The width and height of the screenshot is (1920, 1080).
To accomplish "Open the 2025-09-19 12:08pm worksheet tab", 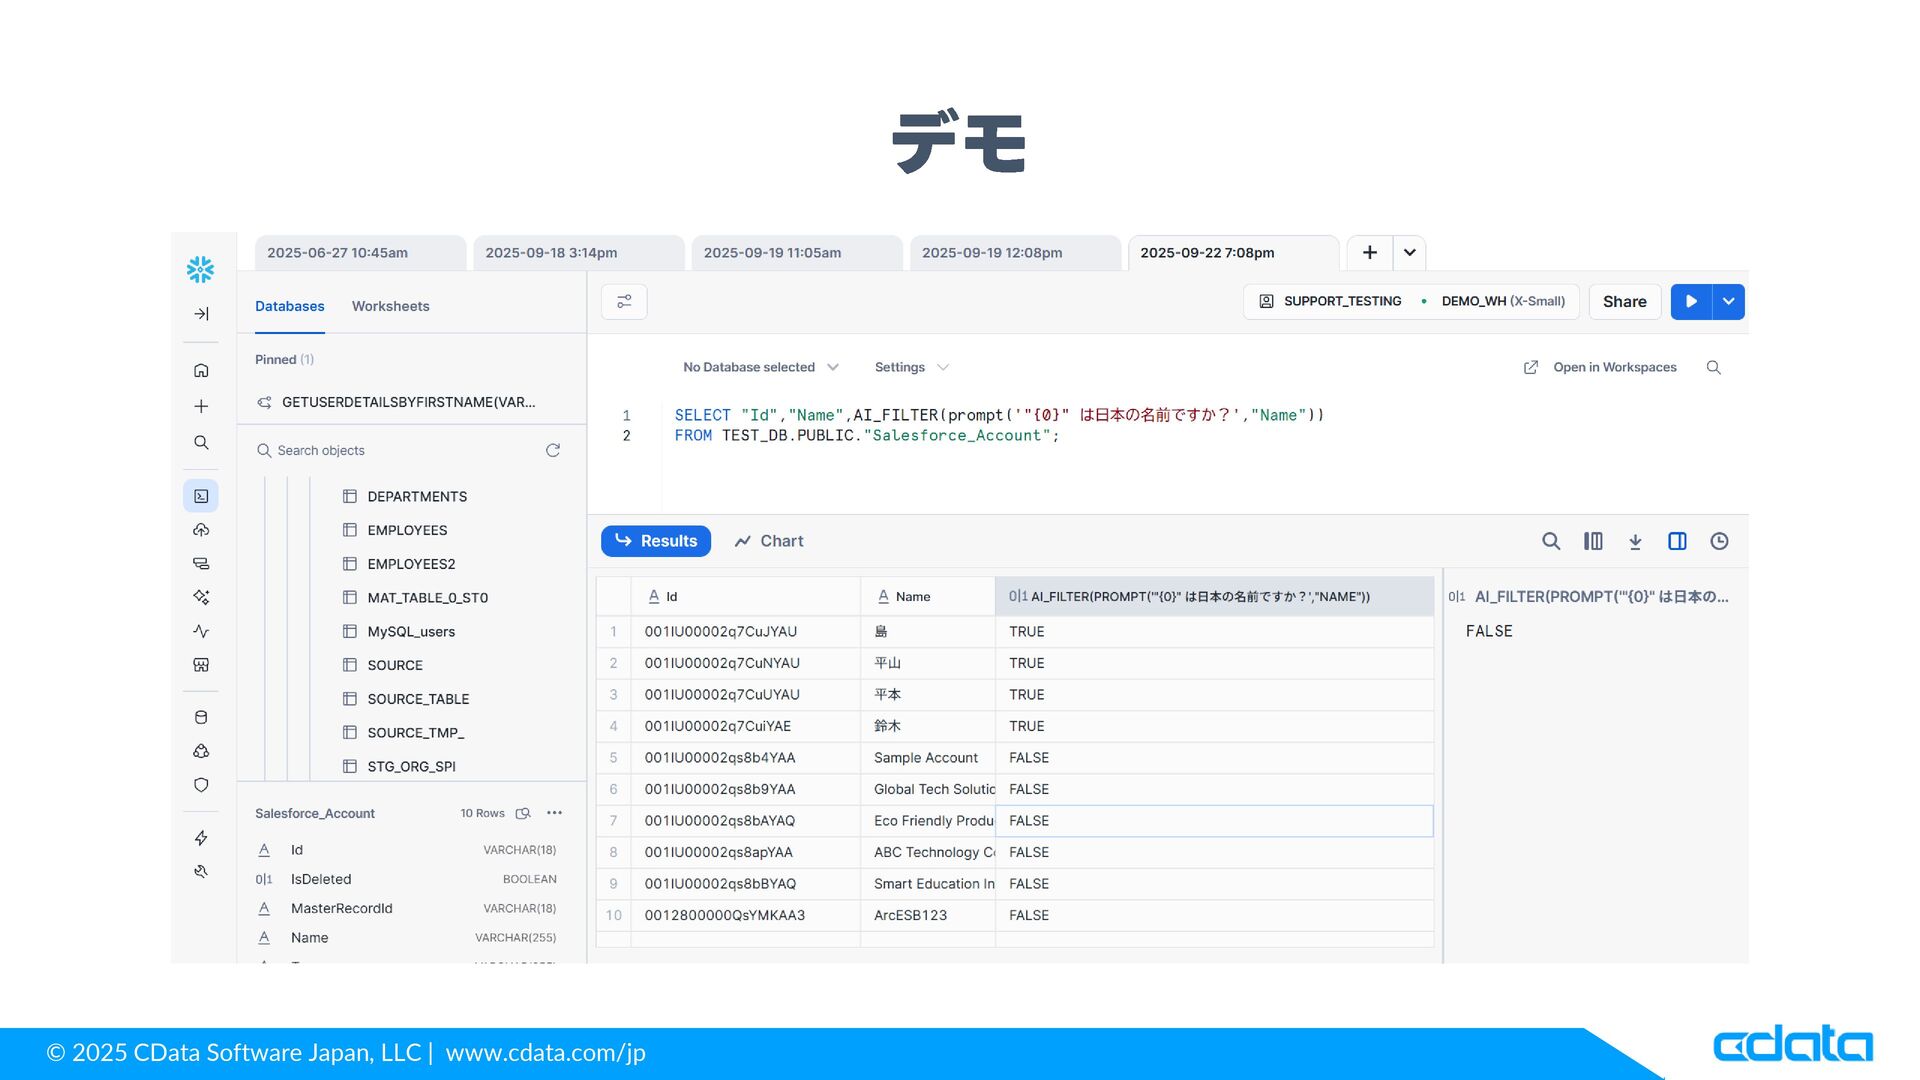I will (x=1015, y=253).
